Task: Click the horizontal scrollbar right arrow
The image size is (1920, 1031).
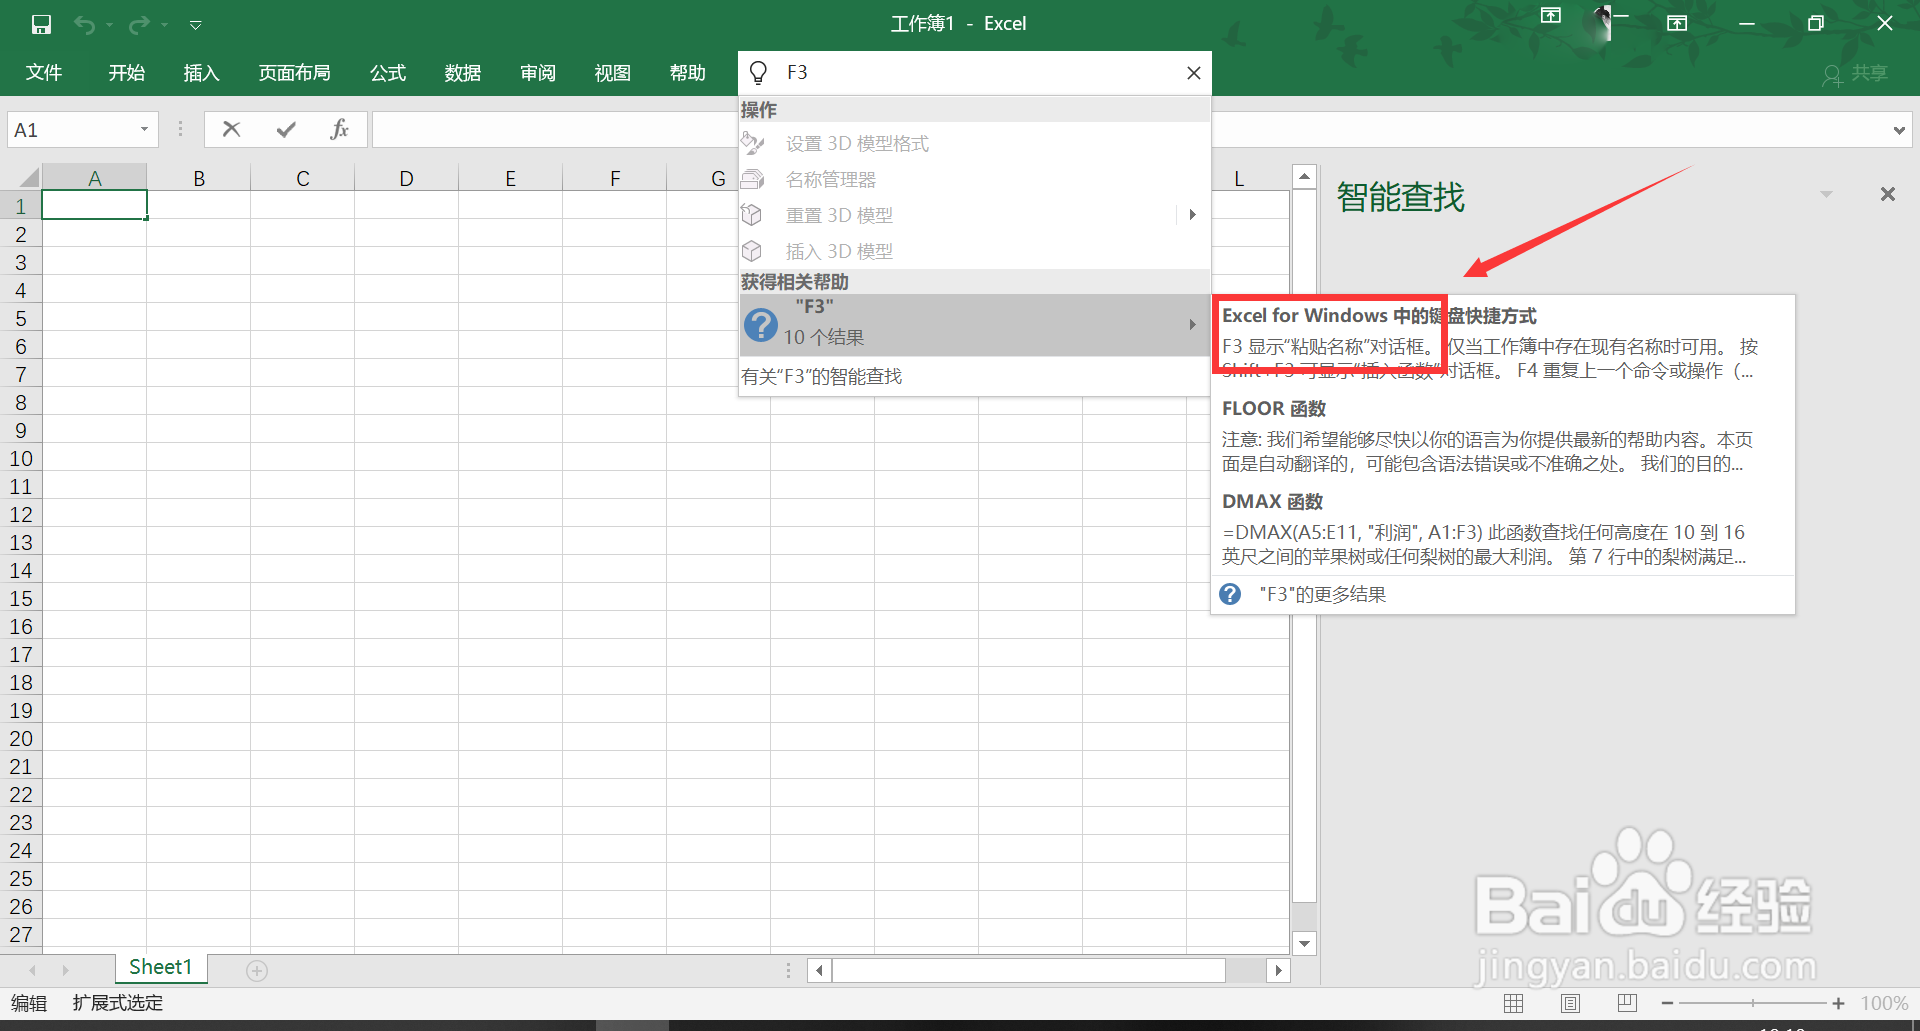Action: tap(1278, 970)
